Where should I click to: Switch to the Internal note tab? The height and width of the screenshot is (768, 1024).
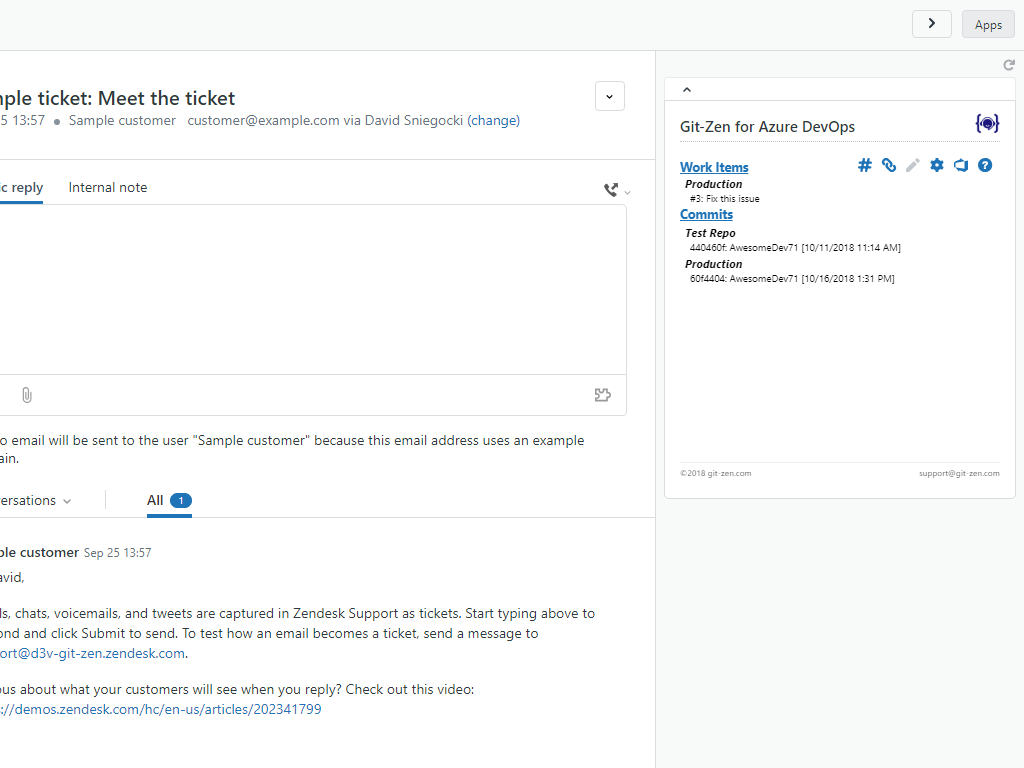click(107, 187)
